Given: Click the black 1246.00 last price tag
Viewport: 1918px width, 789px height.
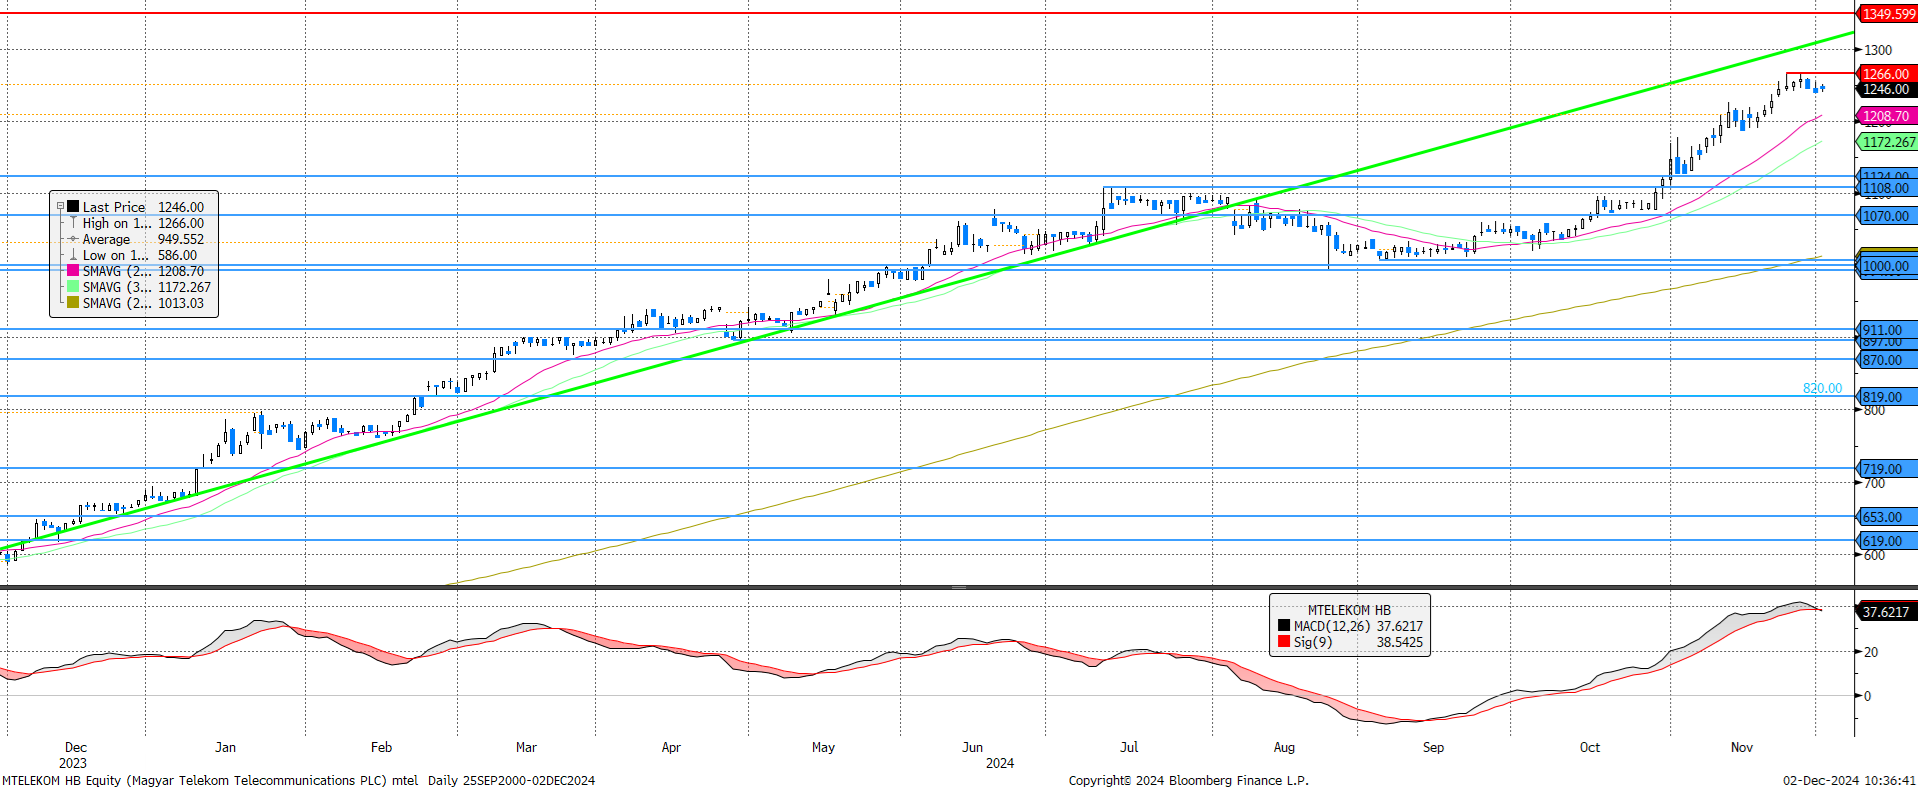Looking at the screenshot, I should pyautogui.click(x=1886, y=89).
